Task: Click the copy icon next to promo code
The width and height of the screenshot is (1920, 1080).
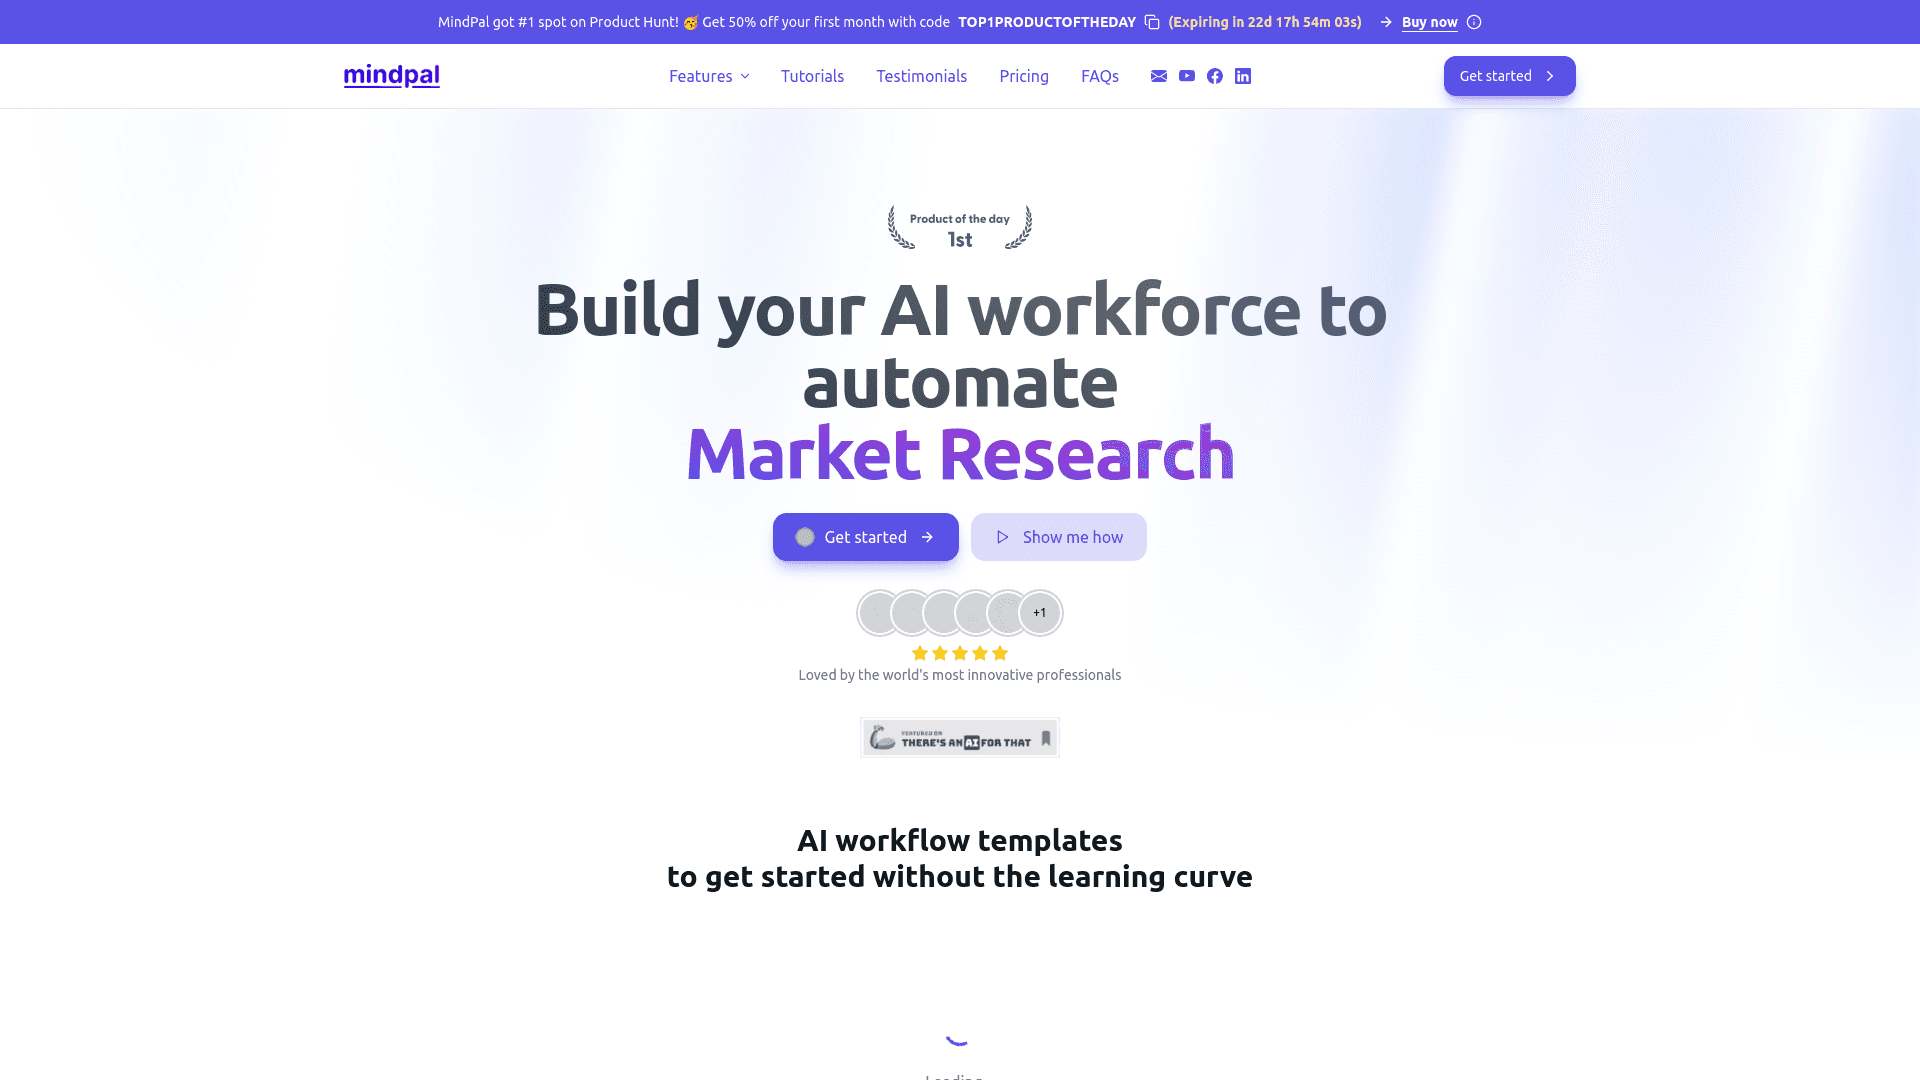Action: [1151, 21]
